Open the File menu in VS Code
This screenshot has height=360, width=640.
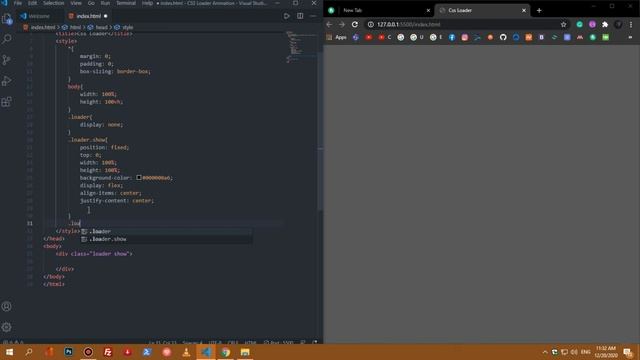18,3
